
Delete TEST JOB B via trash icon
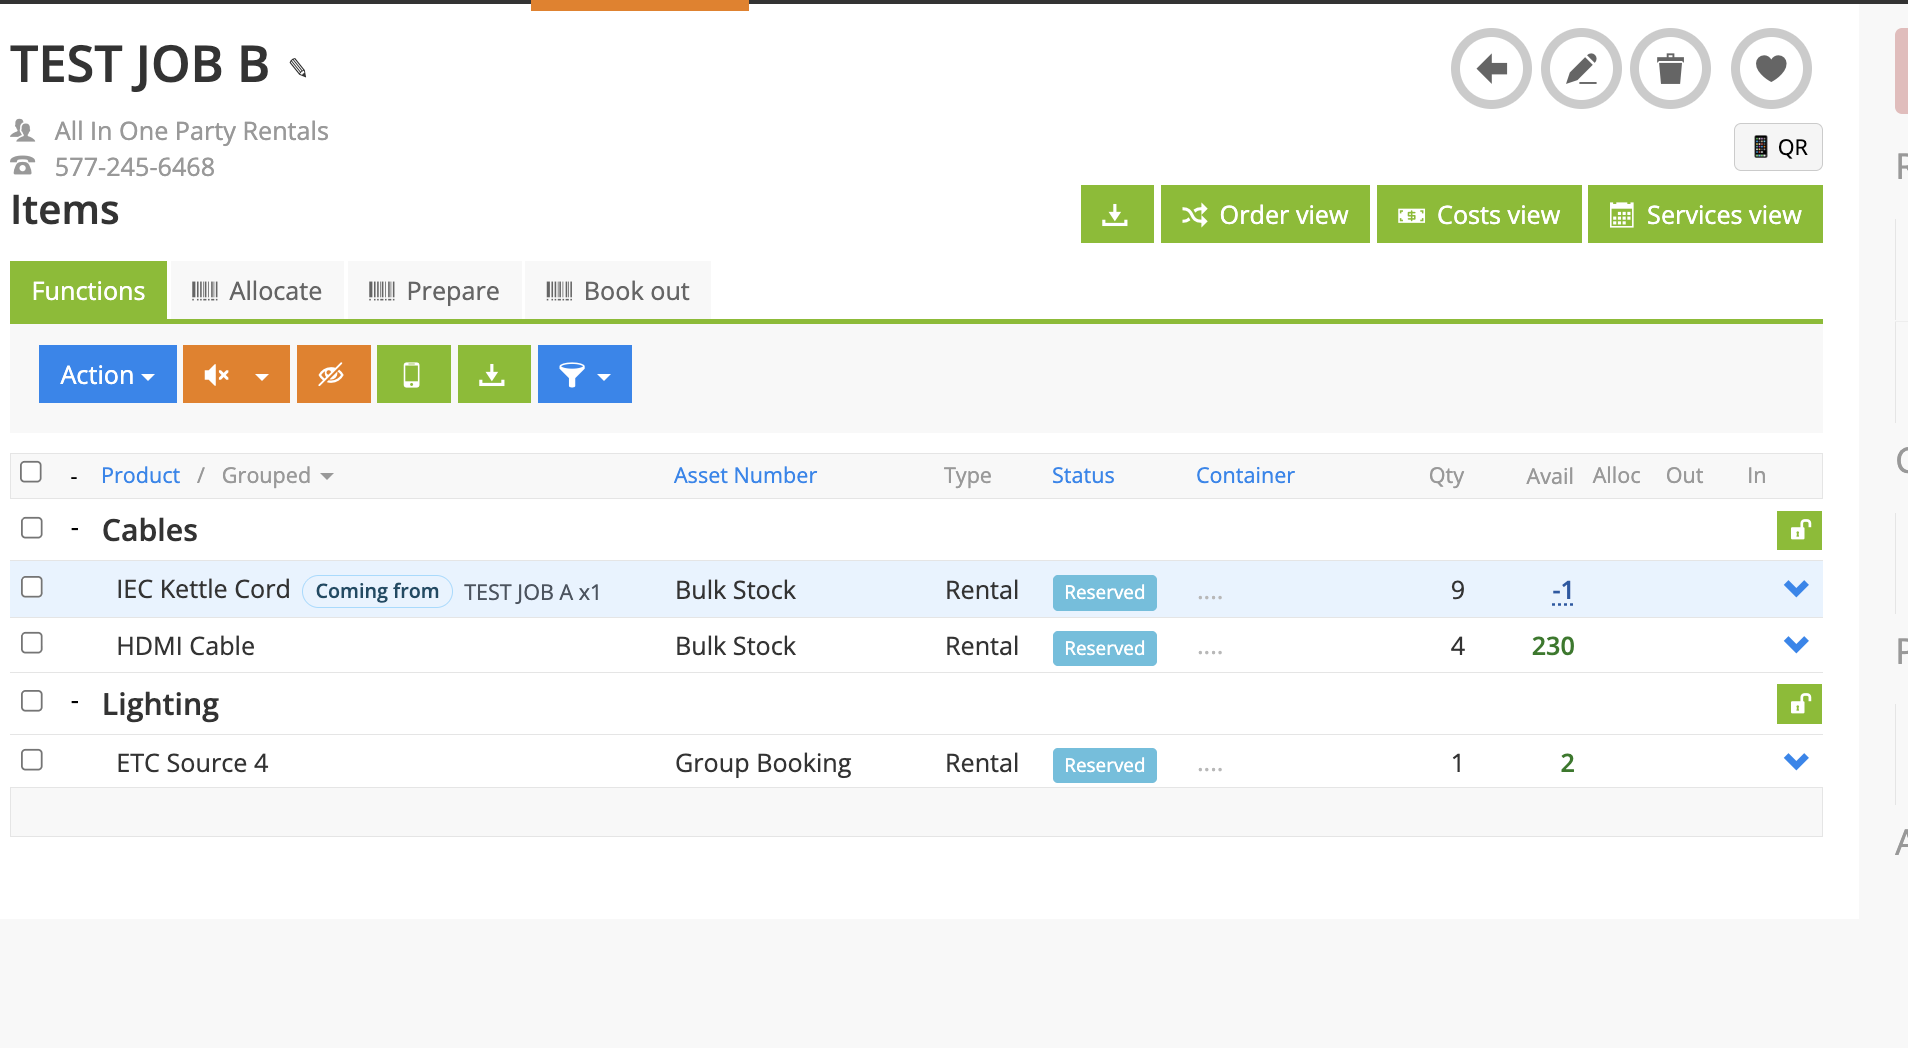click(x=1670, y=69)
